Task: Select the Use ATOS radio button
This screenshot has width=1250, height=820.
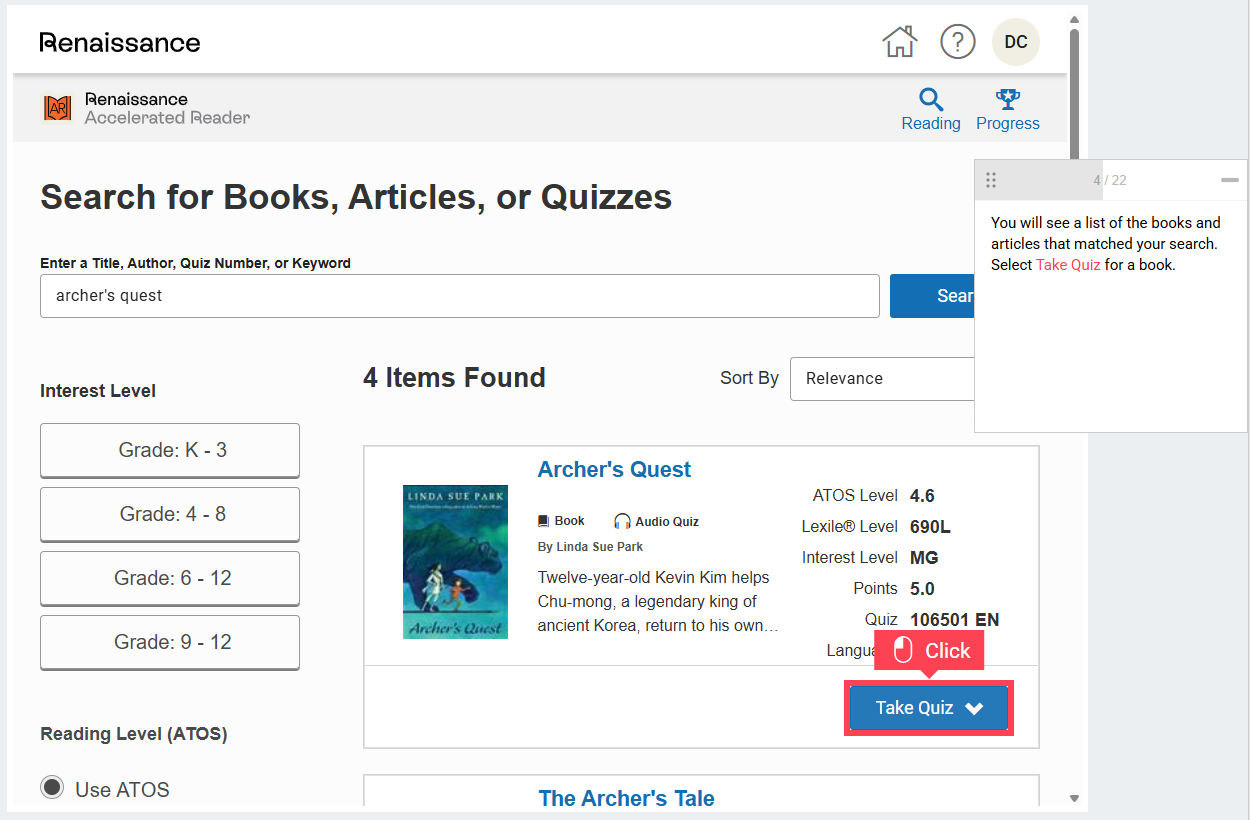Action: 52,787
